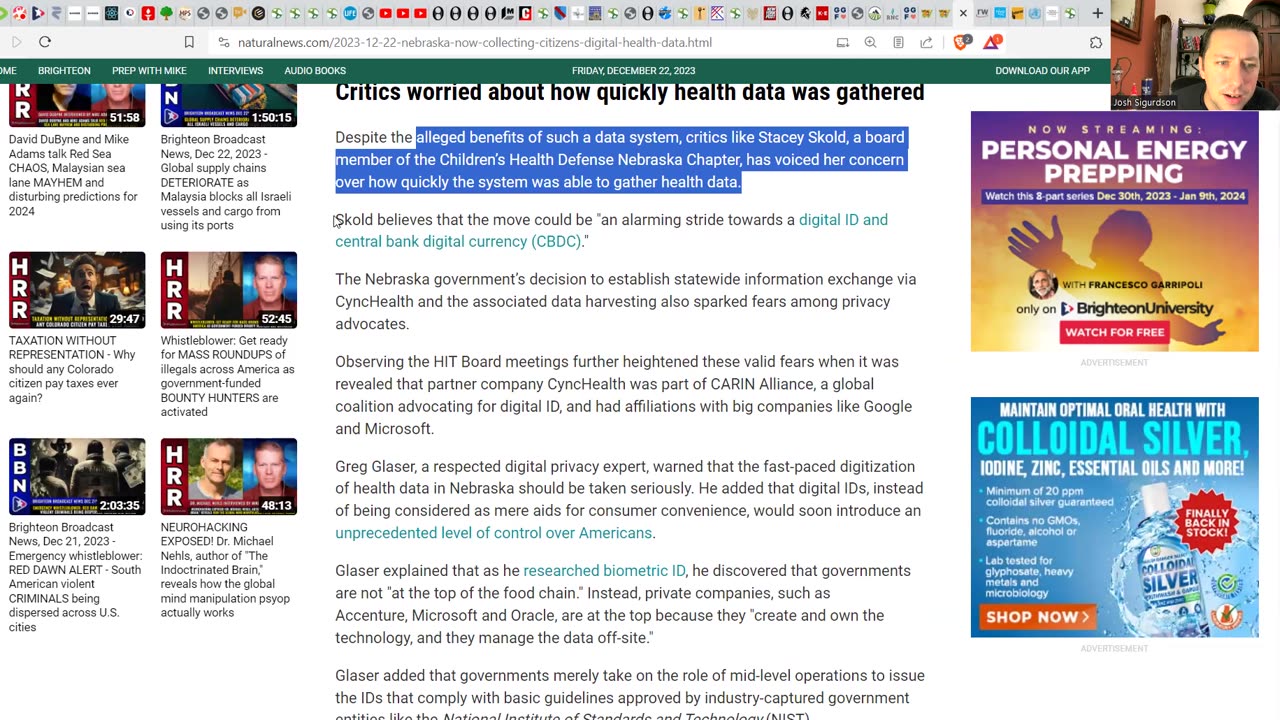Image resolution: width=1280 pixels, height=720 pixels.
Task: Click the 'FINALLY BACK IN STOCK!' badge
Action: pyautogui.click(x=1208, y=522)
